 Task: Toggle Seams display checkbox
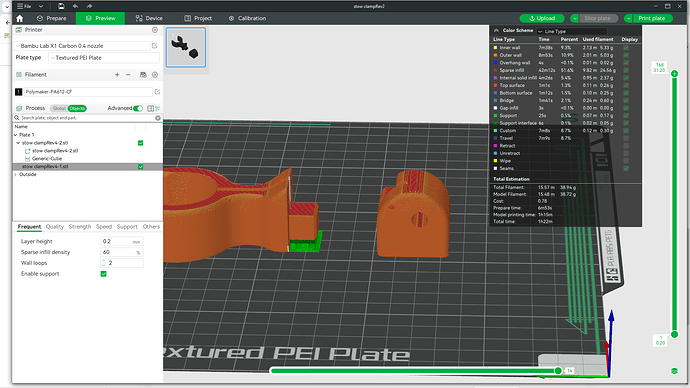[x=626, y=168]
